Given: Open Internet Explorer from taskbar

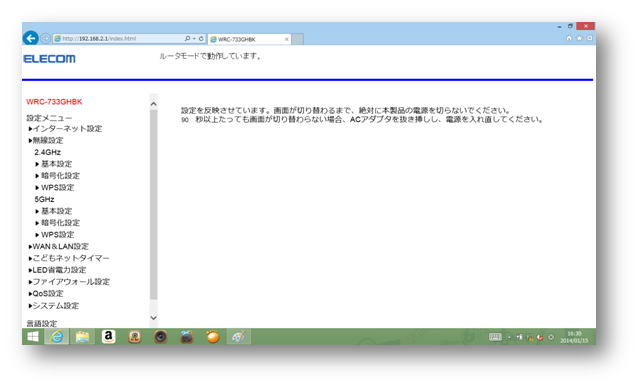Looking at the screenshot, I should tap(57, 337).
